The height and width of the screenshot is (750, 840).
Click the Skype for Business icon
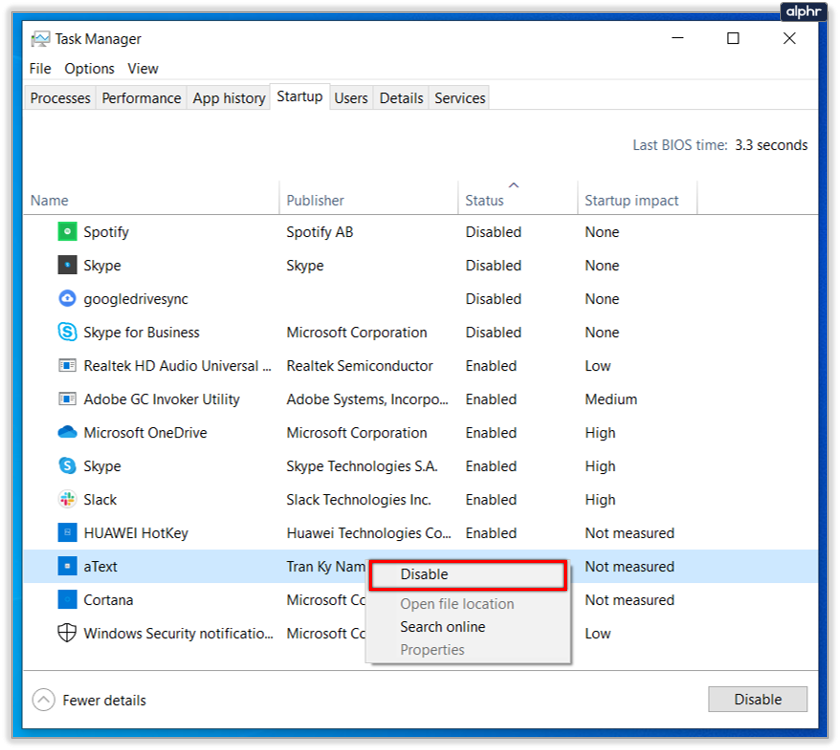[x=67, y=332]
